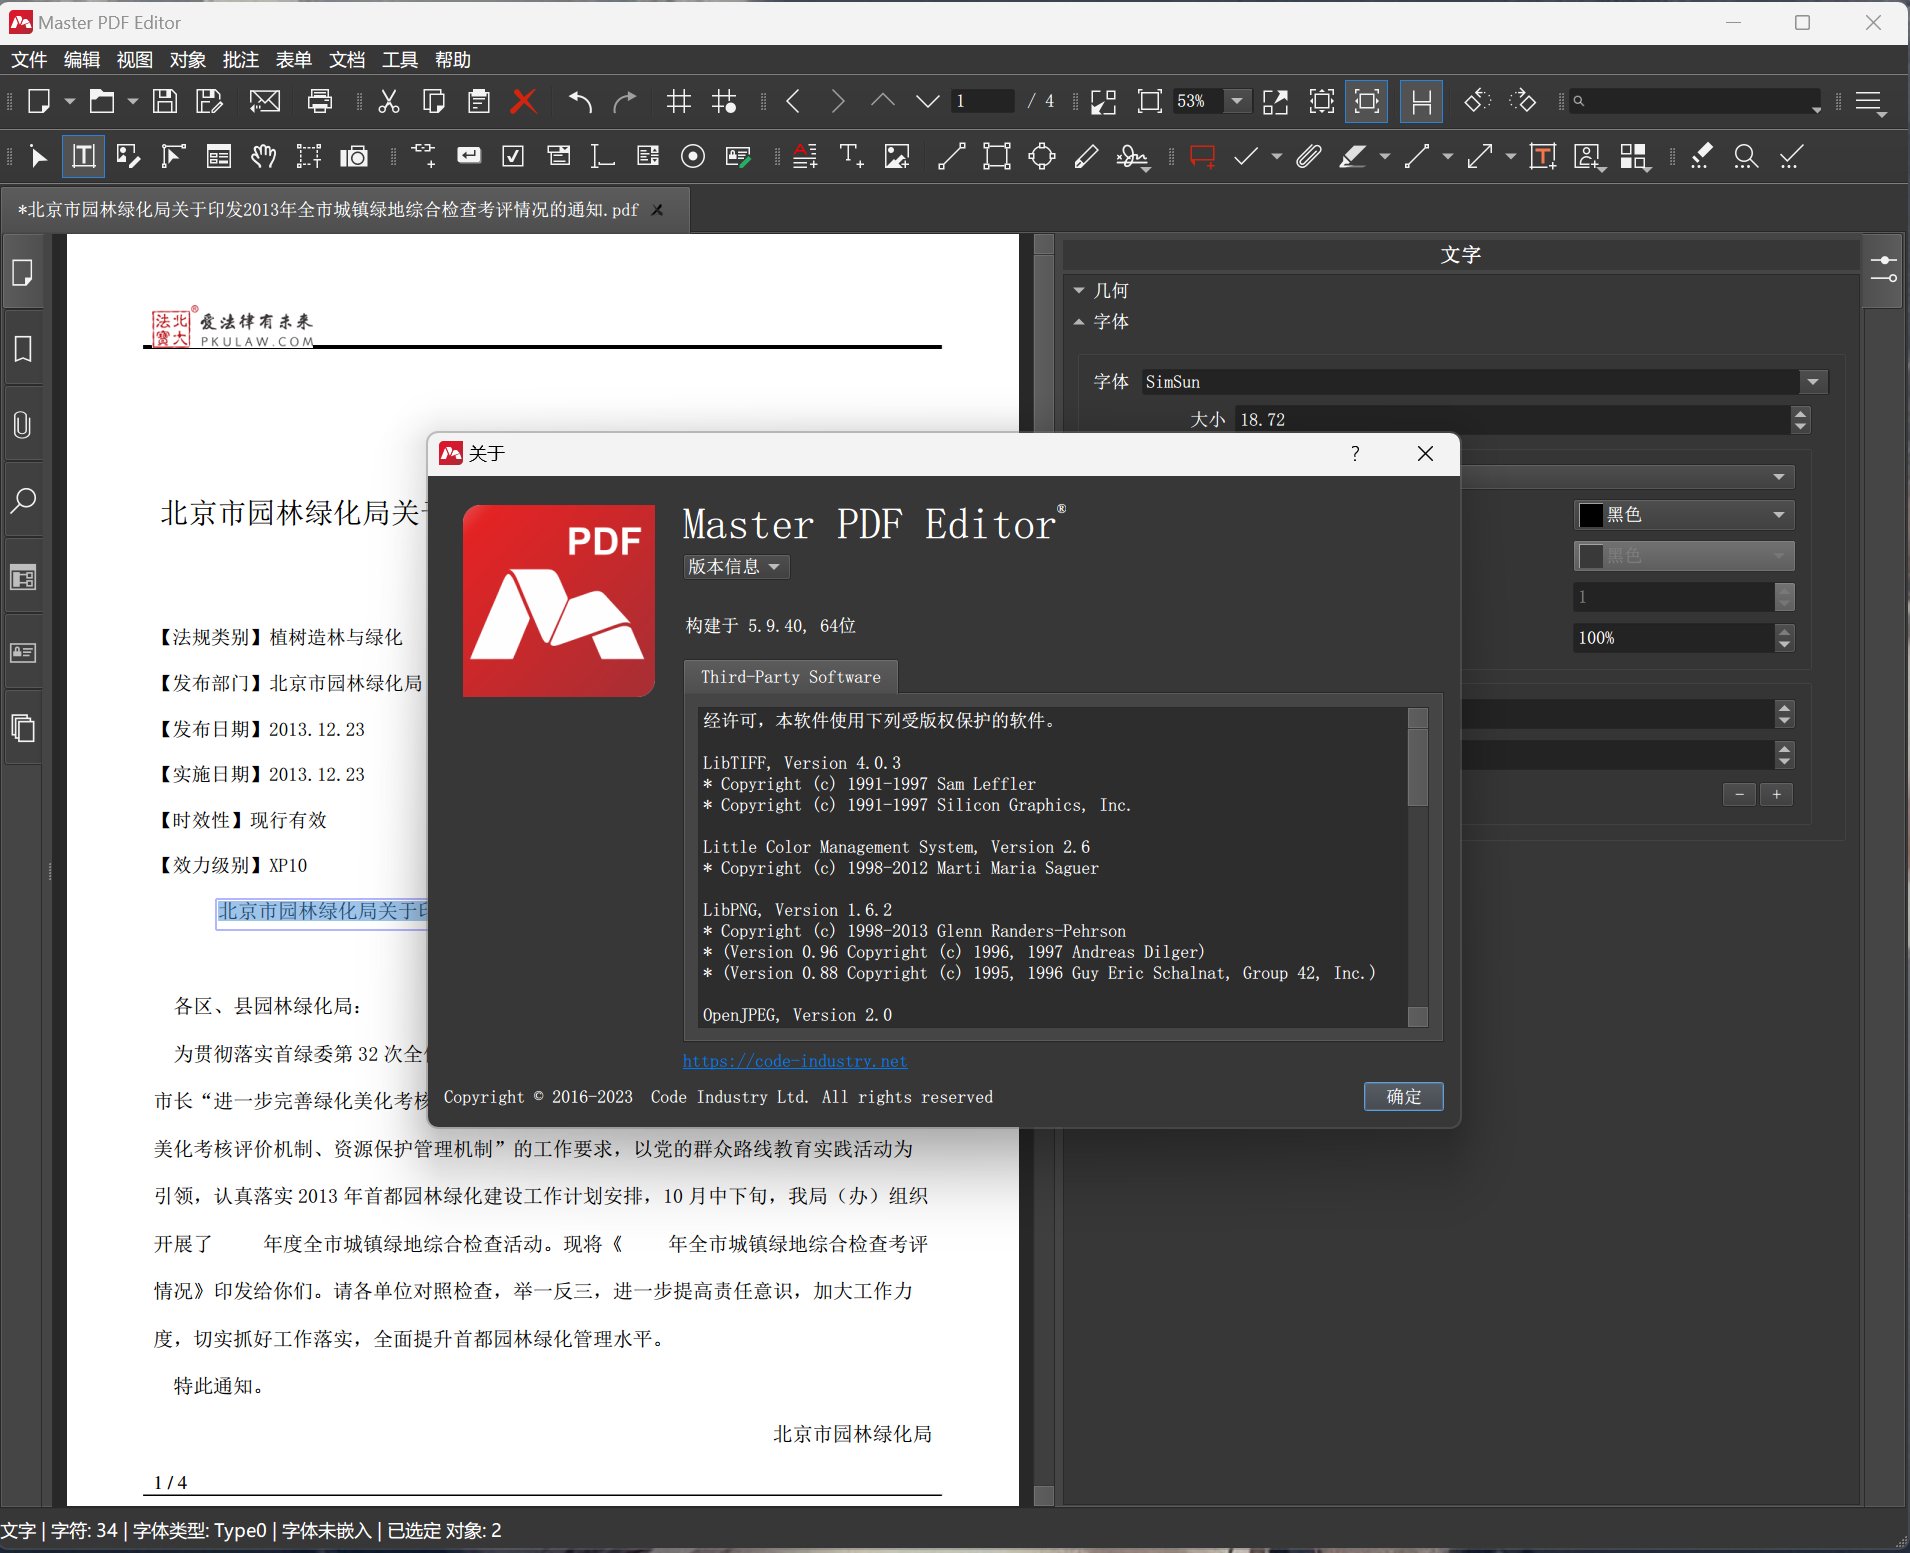
Task: Click the snapshot camera tool
Action: pyautogui.click(x=354, y=156)
